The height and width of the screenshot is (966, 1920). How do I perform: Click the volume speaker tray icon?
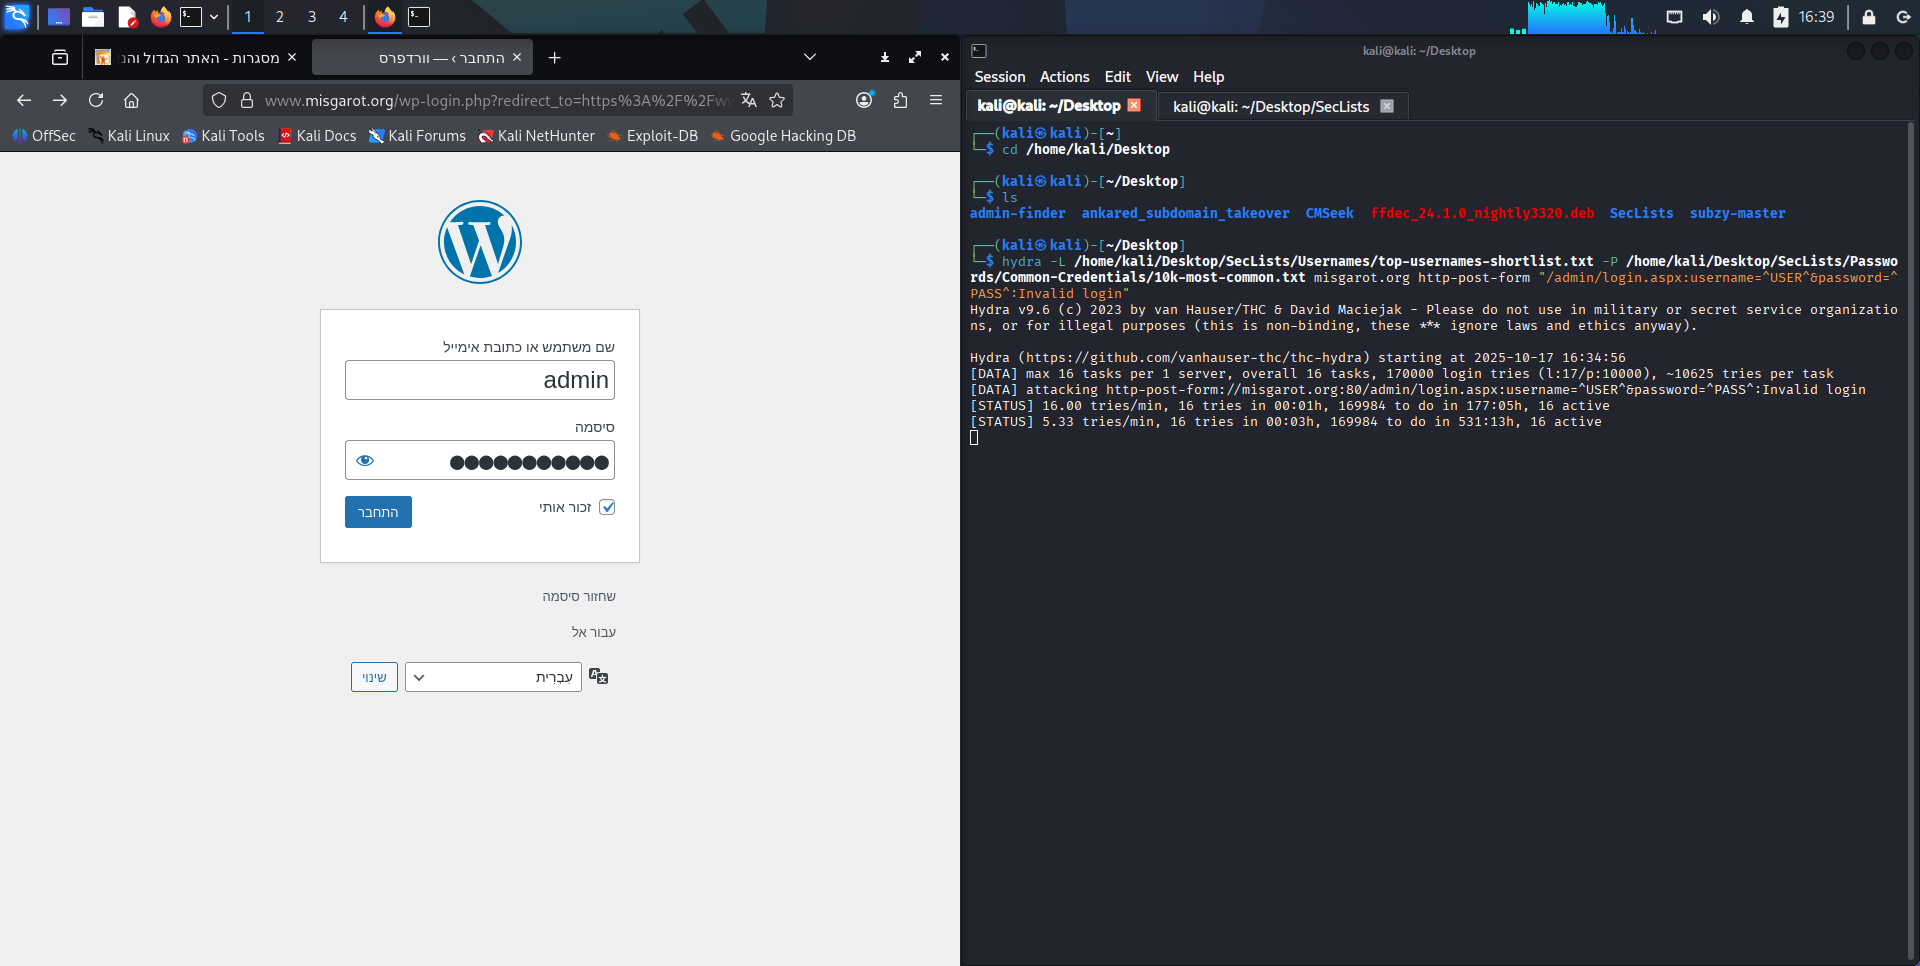tap(1710, 17)
